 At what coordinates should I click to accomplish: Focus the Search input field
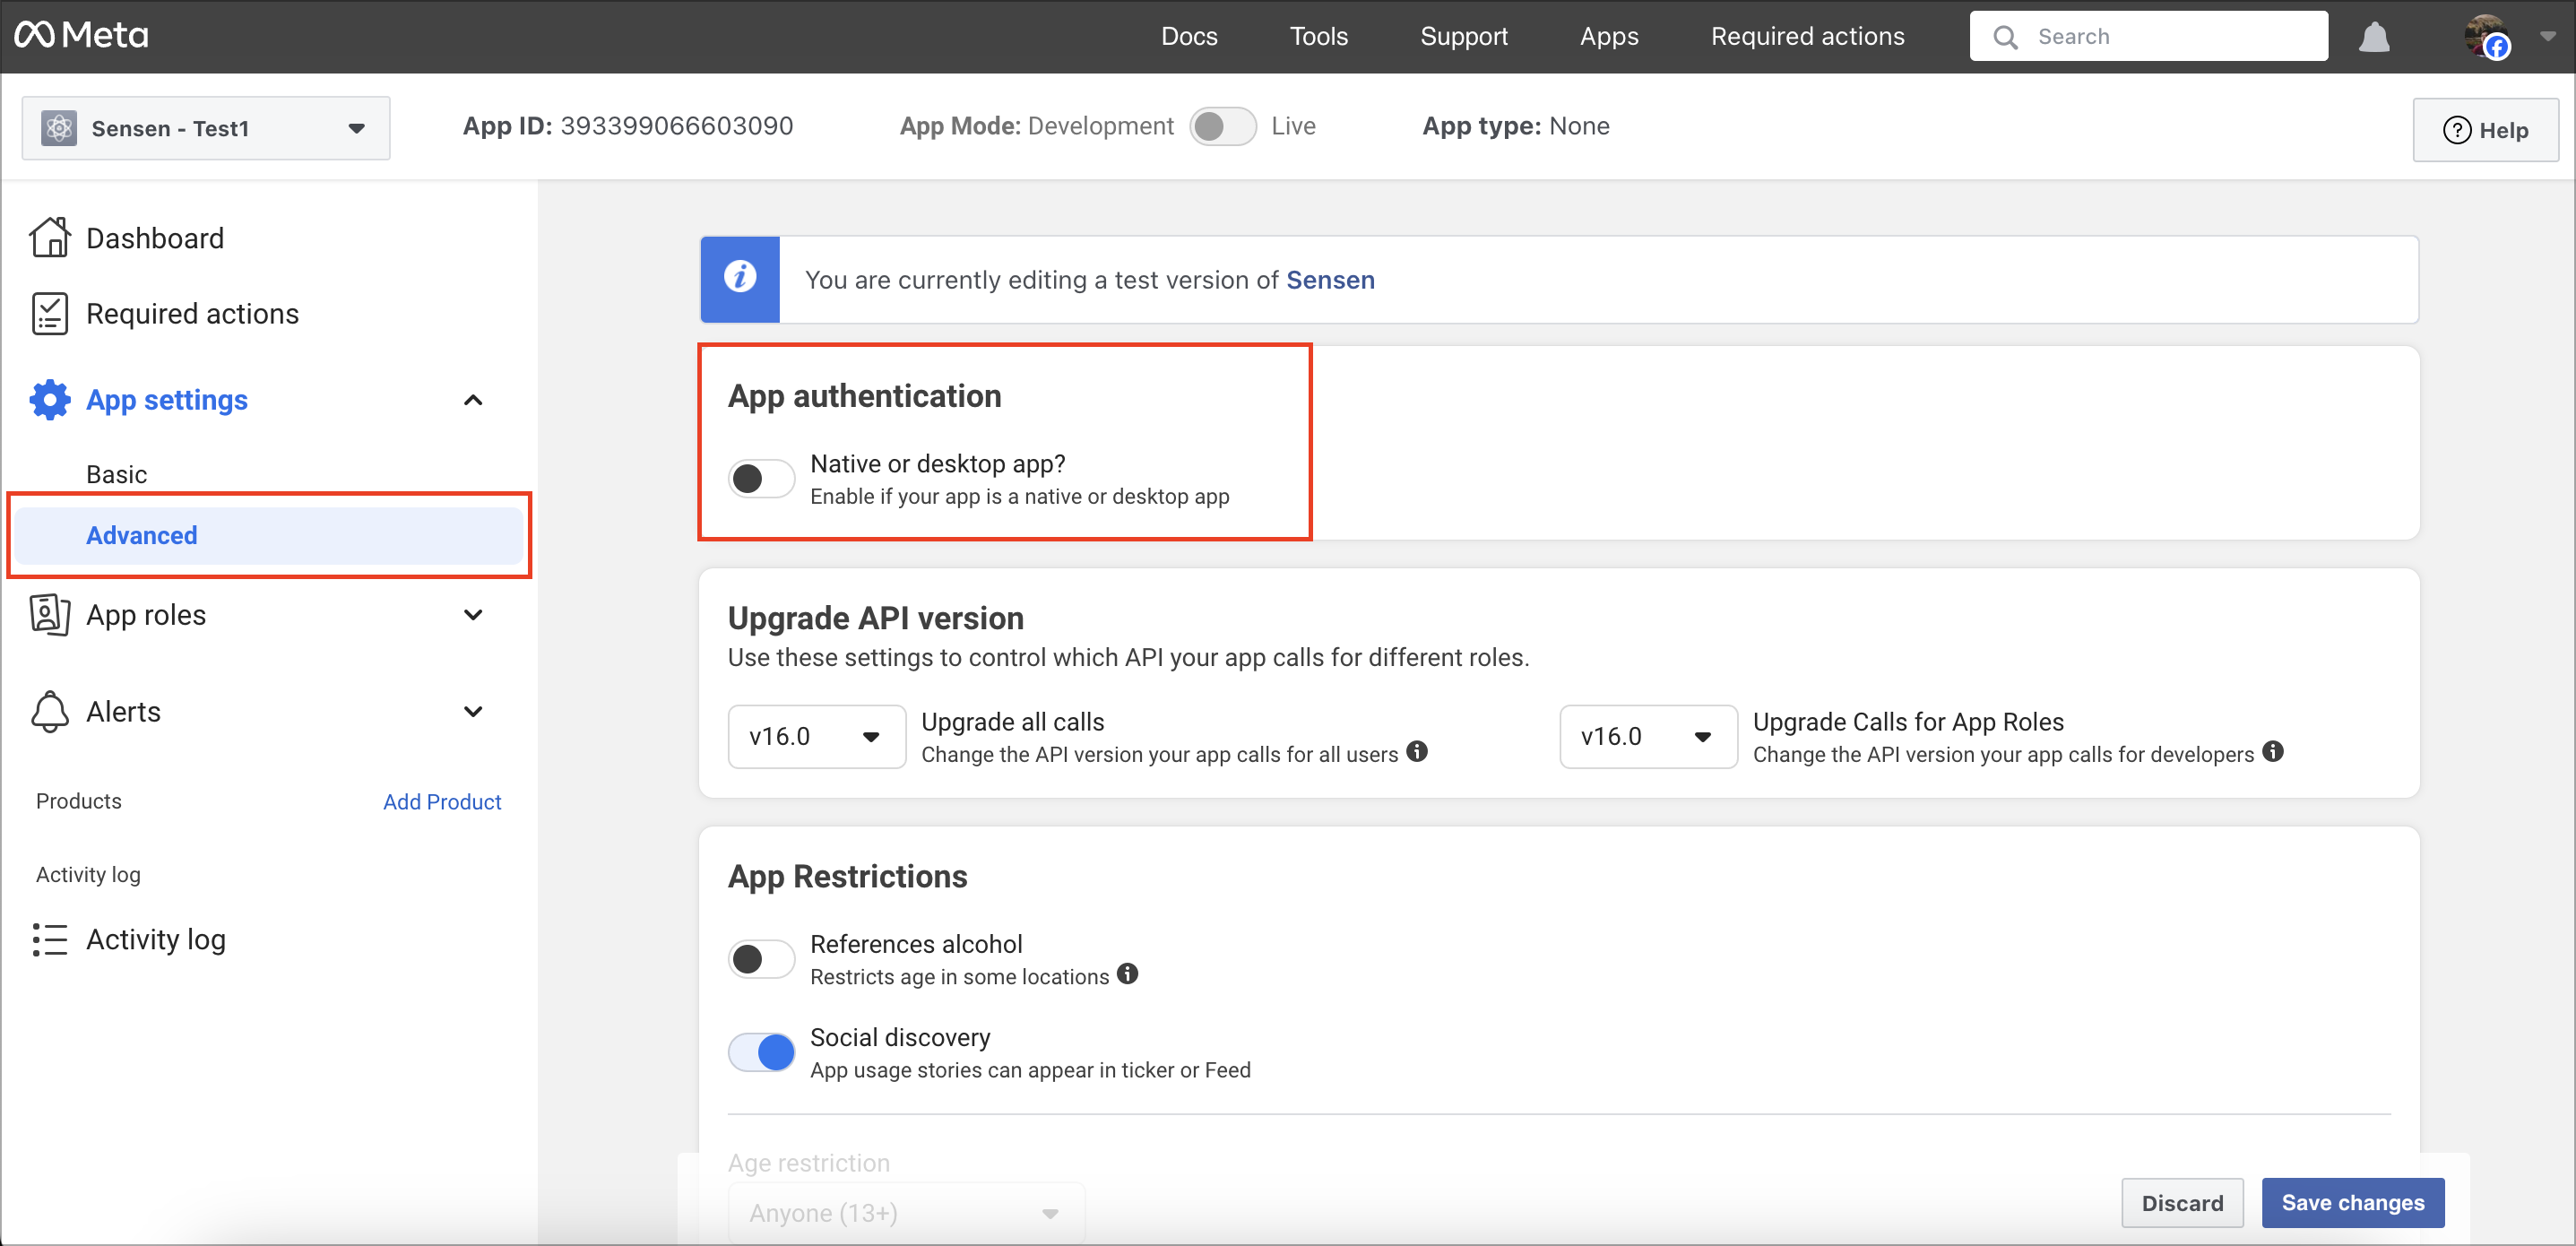coord(2148,37)
